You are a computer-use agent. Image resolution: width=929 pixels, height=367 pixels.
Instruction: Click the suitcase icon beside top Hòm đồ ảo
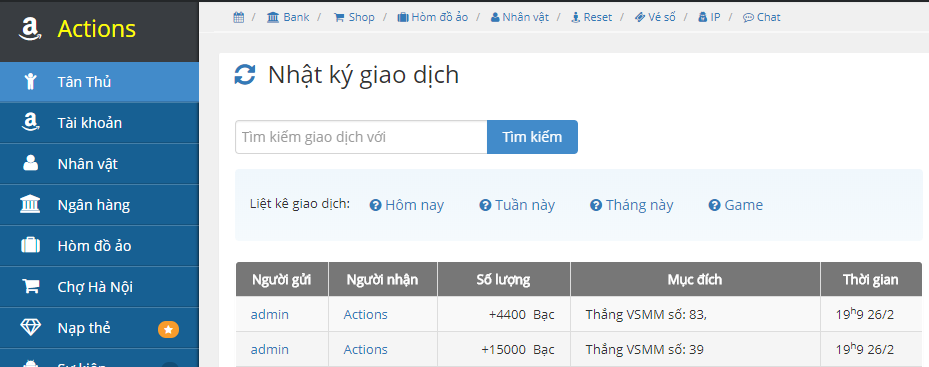(x=403, y=17)
